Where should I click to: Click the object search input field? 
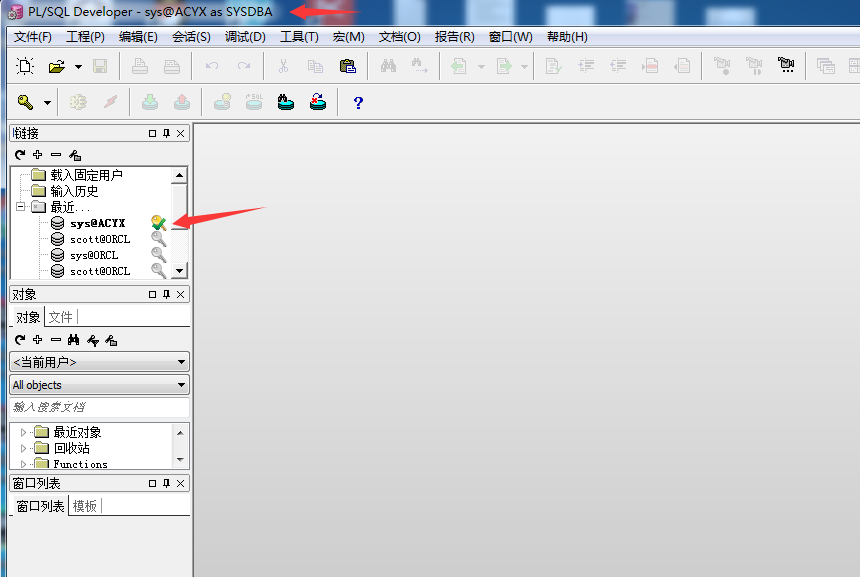99,407
